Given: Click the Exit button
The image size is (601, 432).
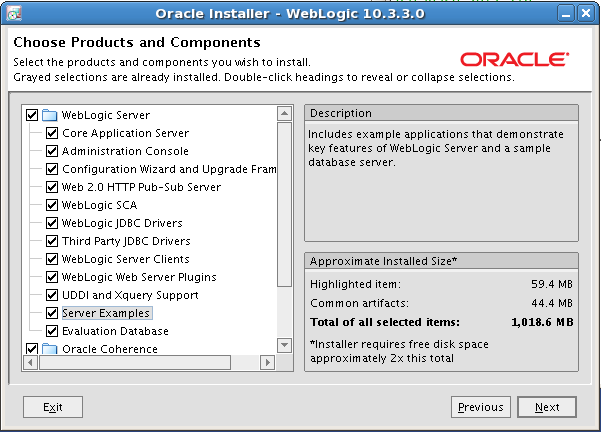Looking at the screenshot, I should 53,407.
